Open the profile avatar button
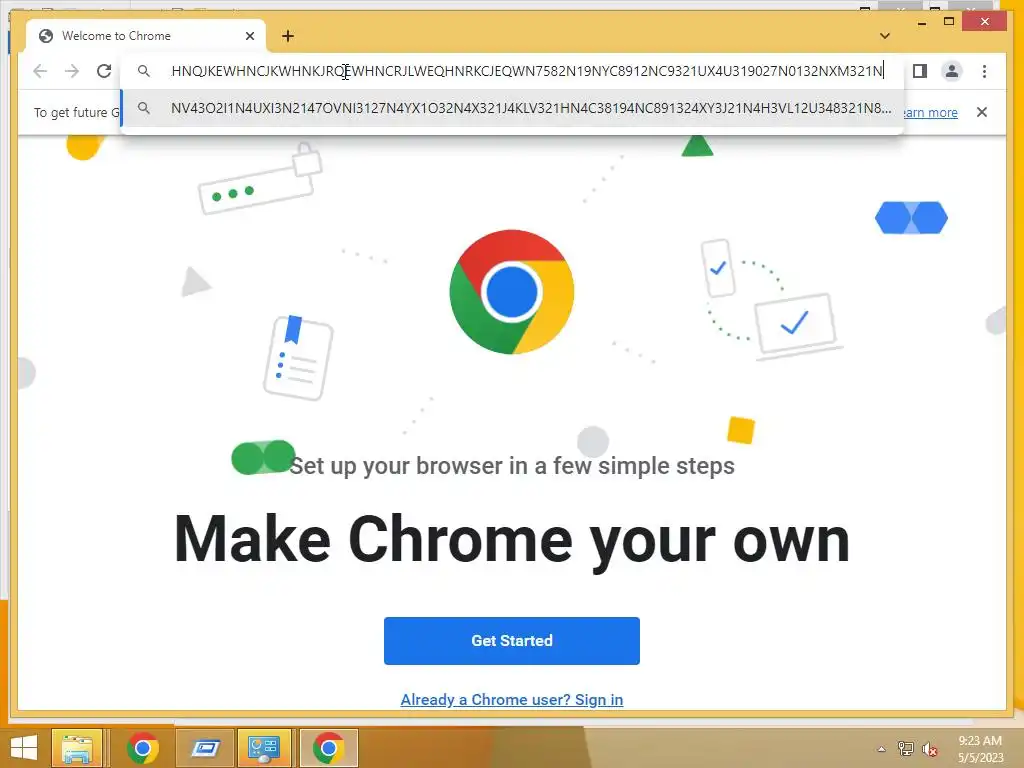The image size is (1024, 768). (x=952, y=71)
